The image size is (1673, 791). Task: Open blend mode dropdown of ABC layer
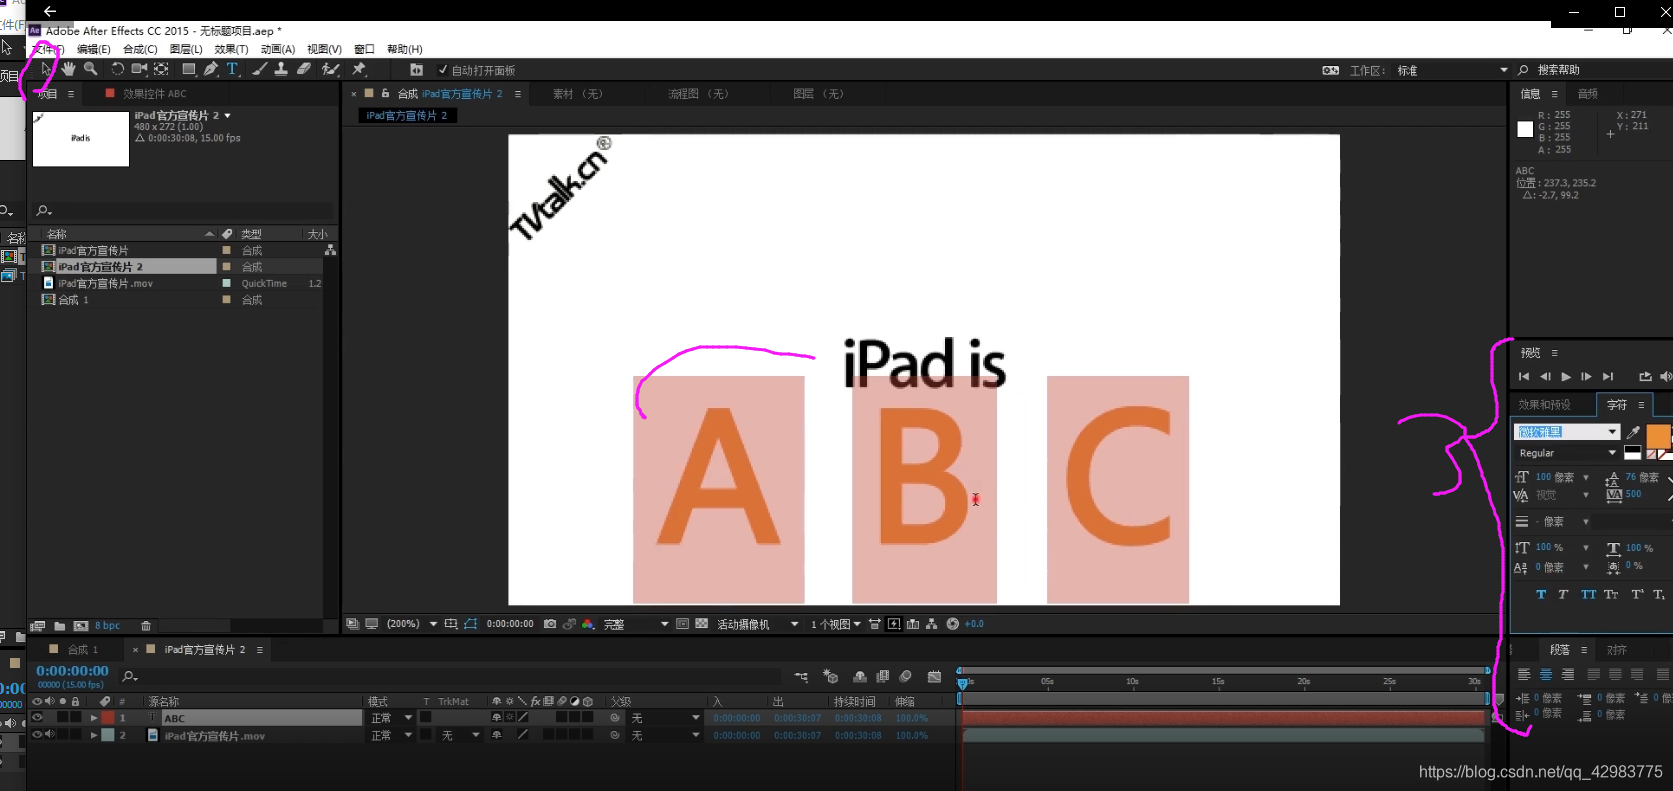tap(391, 718)
